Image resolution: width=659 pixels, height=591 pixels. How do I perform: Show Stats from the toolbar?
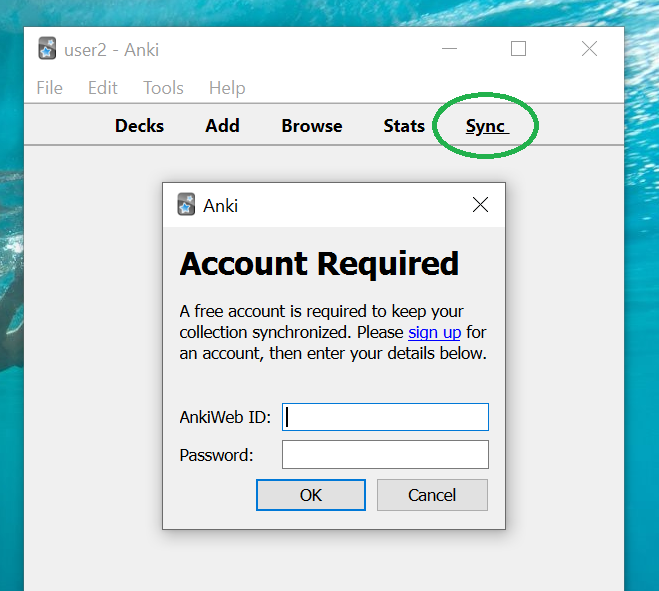click(404, 126)
